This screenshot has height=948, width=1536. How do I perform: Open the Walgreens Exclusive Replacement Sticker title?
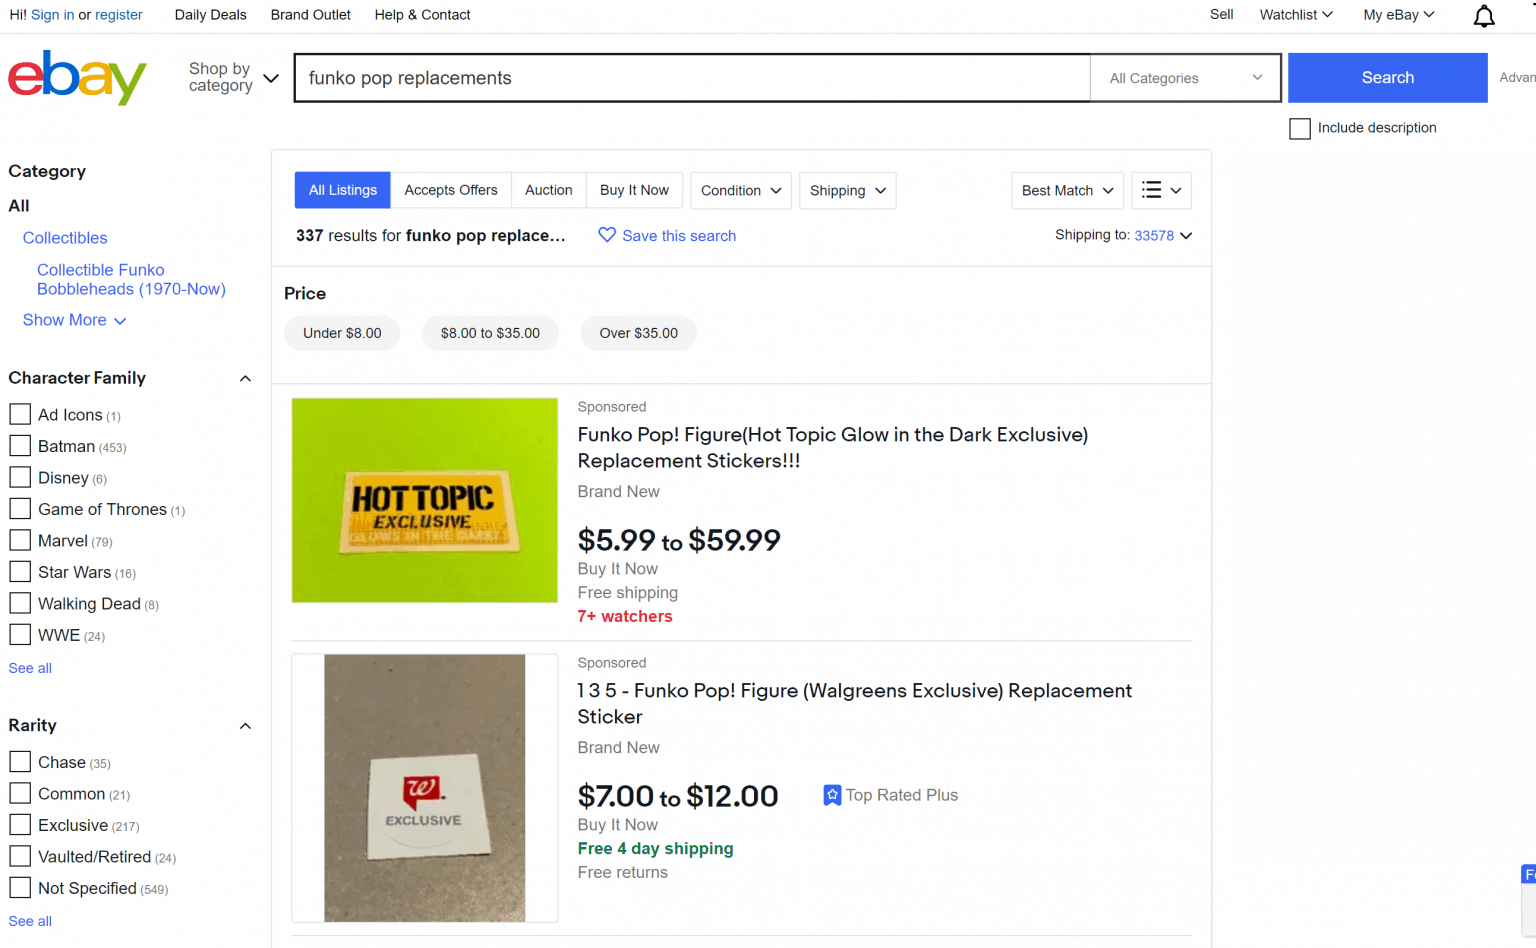pos(855,704)
